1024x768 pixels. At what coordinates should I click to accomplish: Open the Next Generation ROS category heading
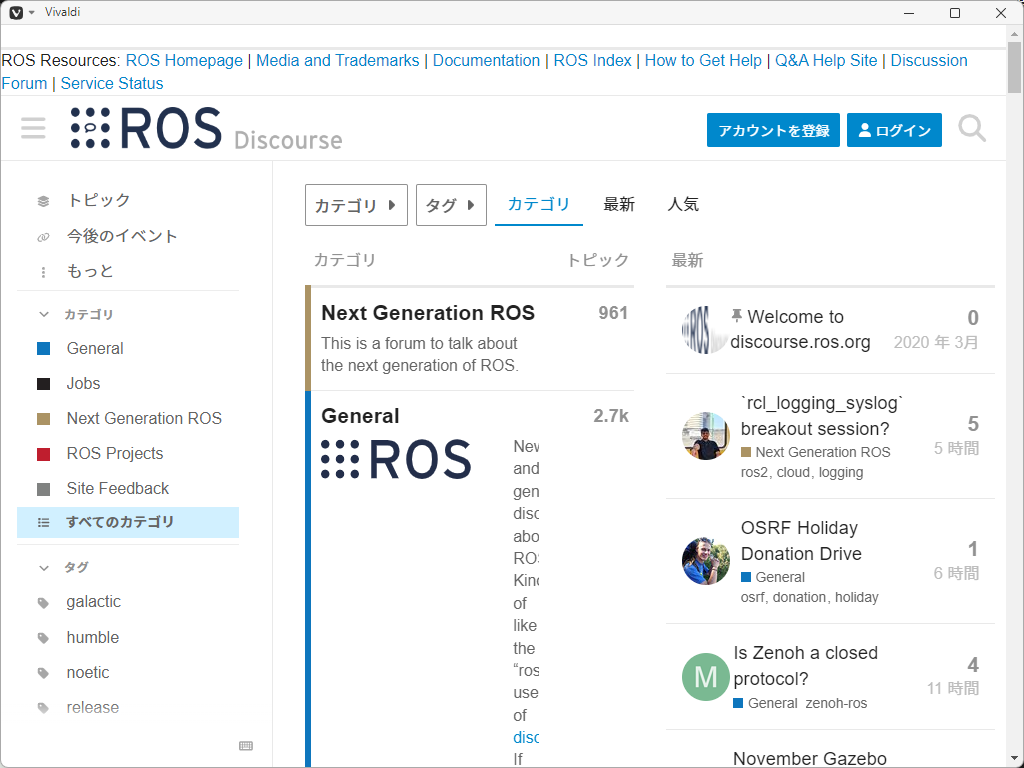coord(428,313)
